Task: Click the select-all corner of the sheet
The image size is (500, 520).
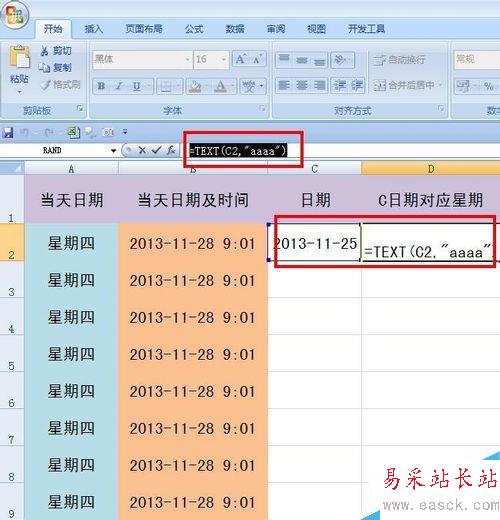Action: point(12,168)
